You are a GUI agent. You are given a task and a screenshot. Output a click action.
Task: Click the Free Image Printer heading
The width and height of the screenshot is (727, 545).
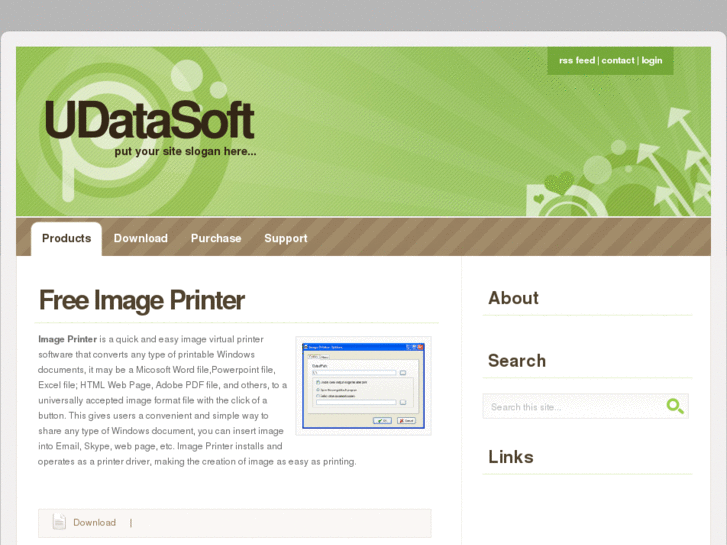pyautogui.click(x=141, y=301)
